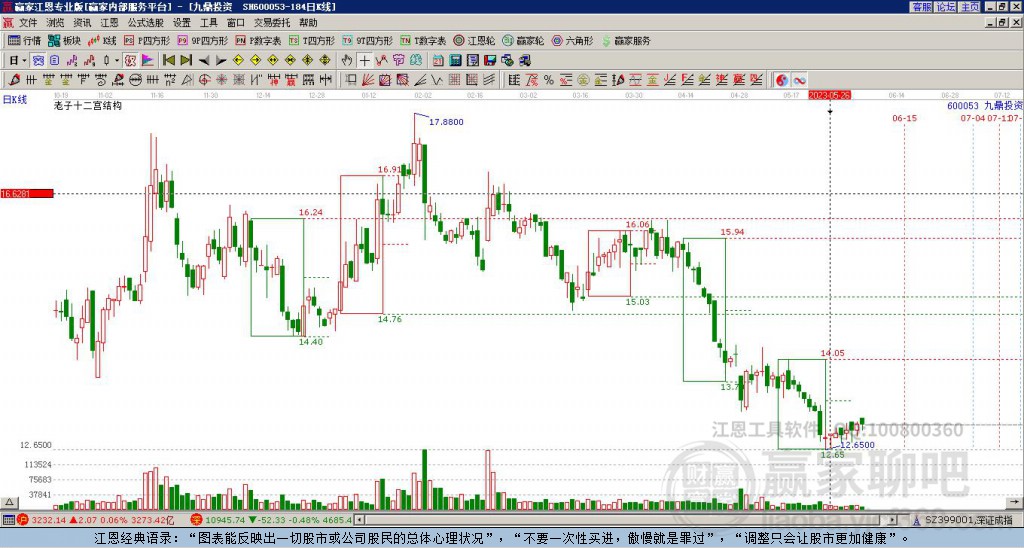Click the 12.6500 low price label on chart

click(x=857, y=445)
